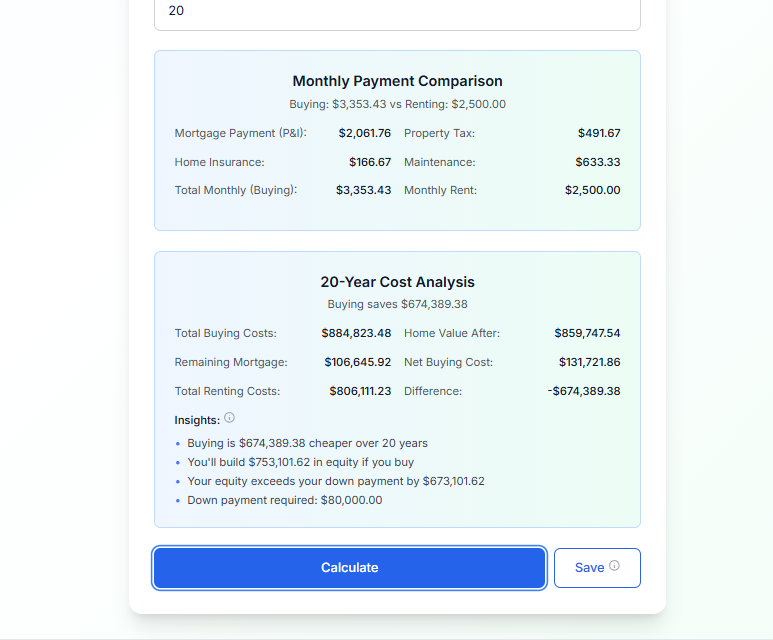Image resolution: width=773 pixels, height=640 pixels.
Task: Select the Monthly Payment Comparison heading
Action: 397,81
